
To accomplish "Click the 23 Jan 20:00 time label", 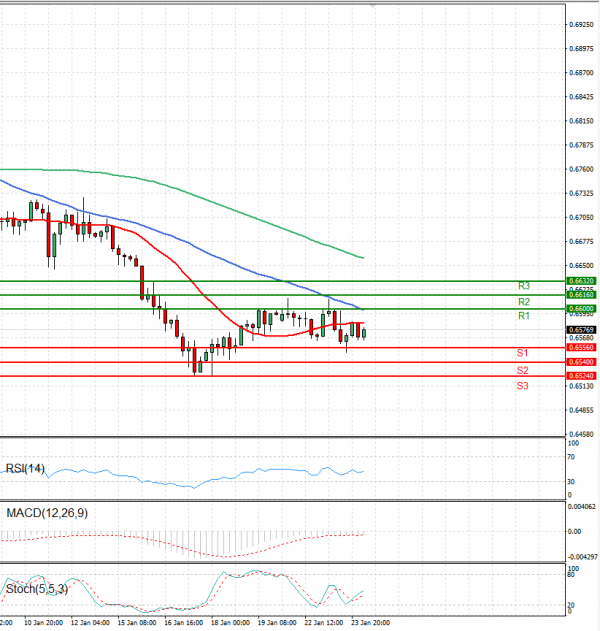I will pos(371,623).
